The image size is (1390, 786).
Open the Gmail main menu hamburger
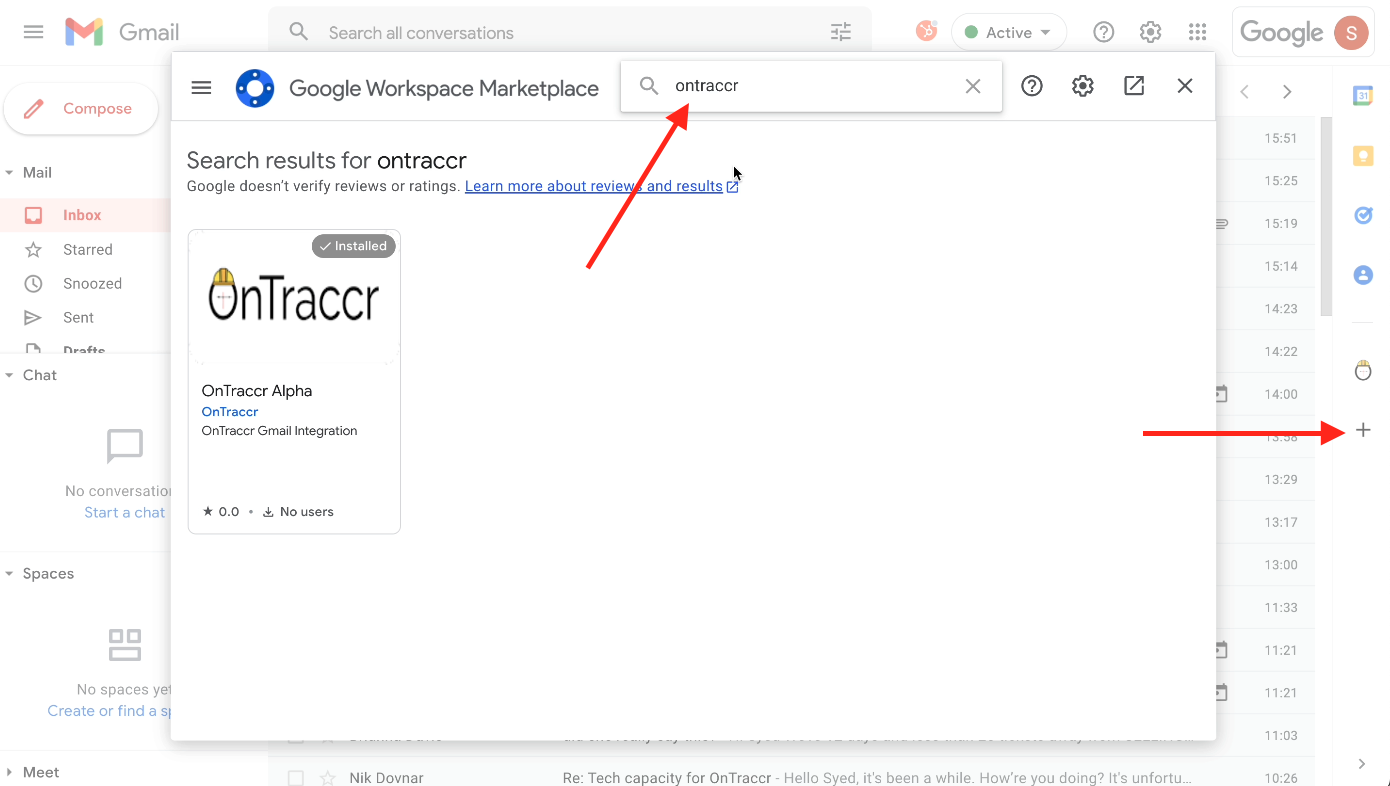[x=33, y=32]
